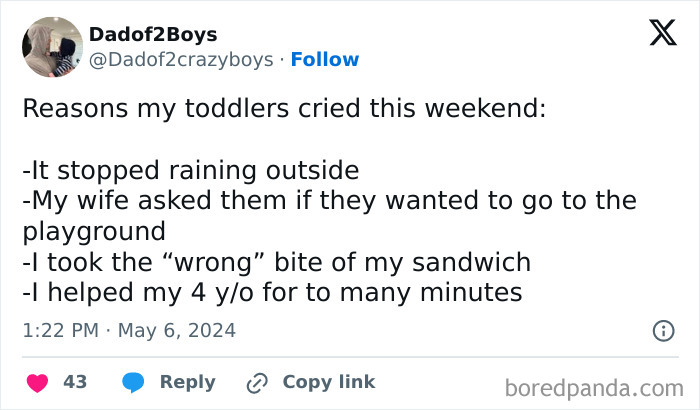Click the "helped my 4 y/o" line
Image resolution: width=700 pixels, height=410 pixels.
click(271, 294)
